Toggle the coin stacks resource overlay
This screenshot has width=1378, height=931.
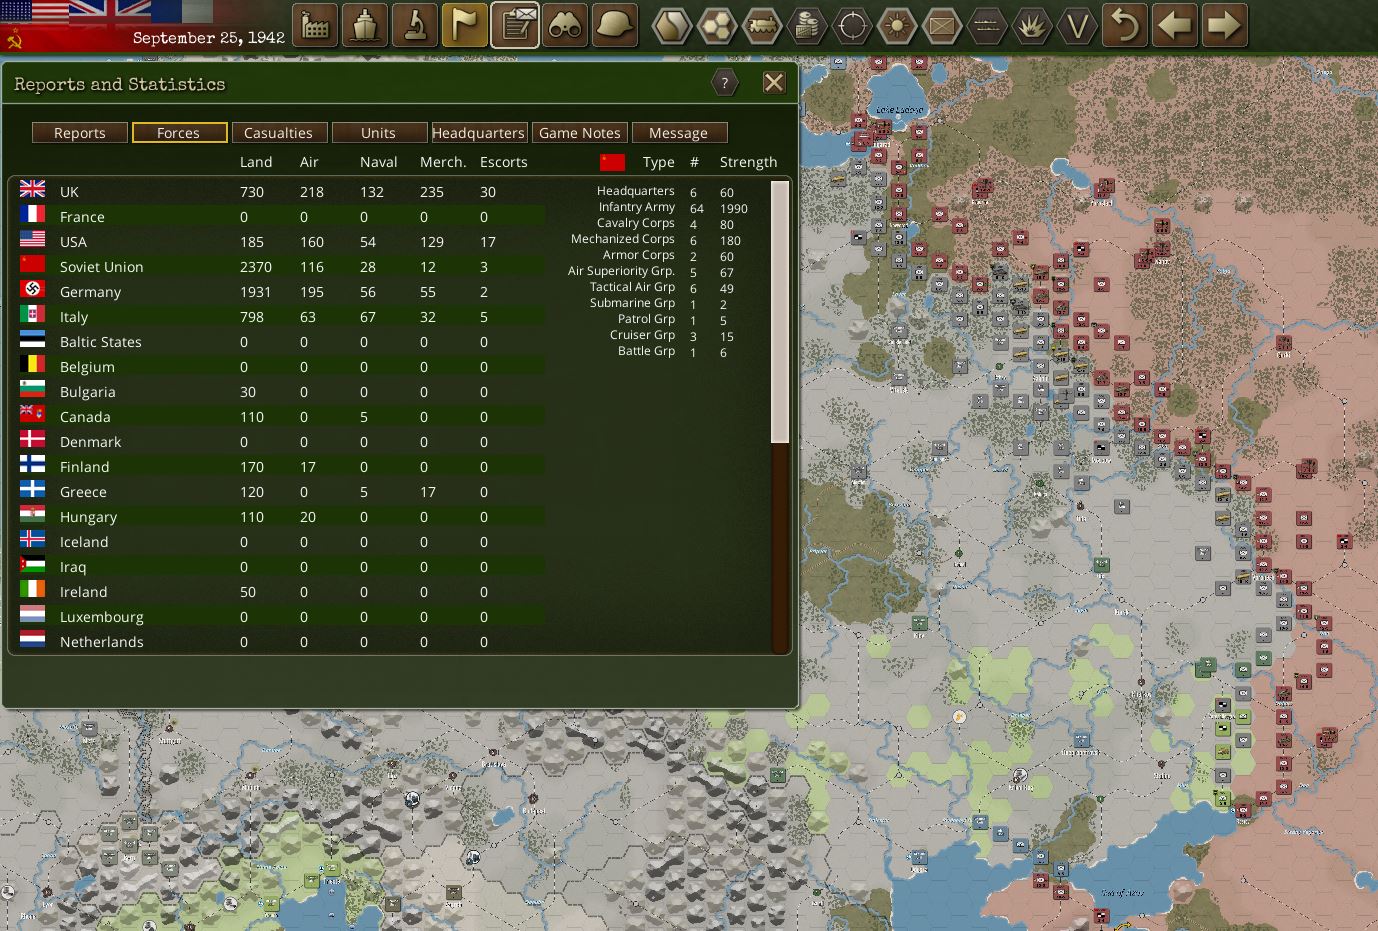[807, 26]
